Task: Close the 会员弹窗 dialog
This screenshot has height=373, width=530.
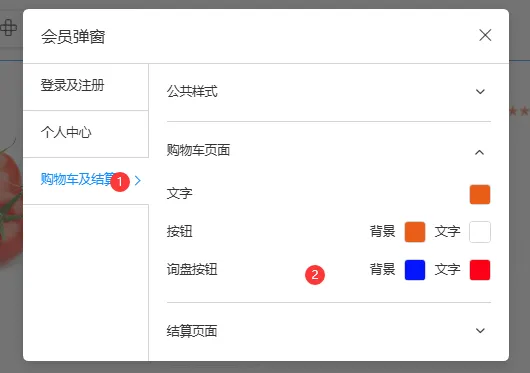Action: pos(485,35)
